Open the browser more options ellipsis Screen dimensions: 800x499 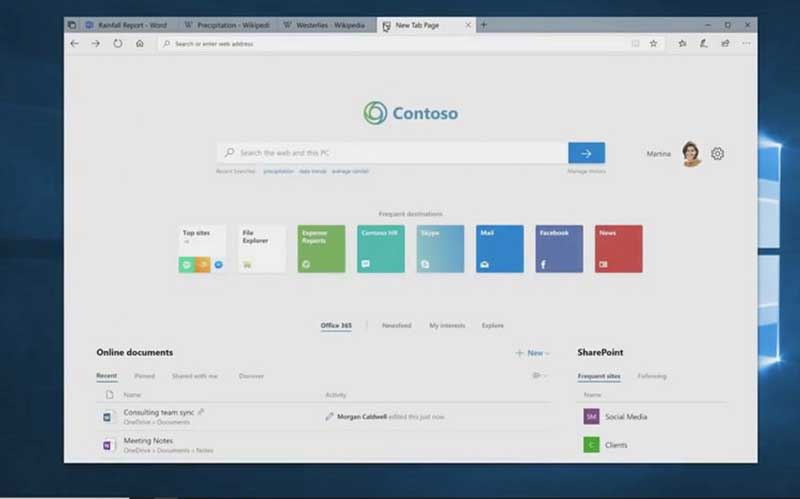746,44
